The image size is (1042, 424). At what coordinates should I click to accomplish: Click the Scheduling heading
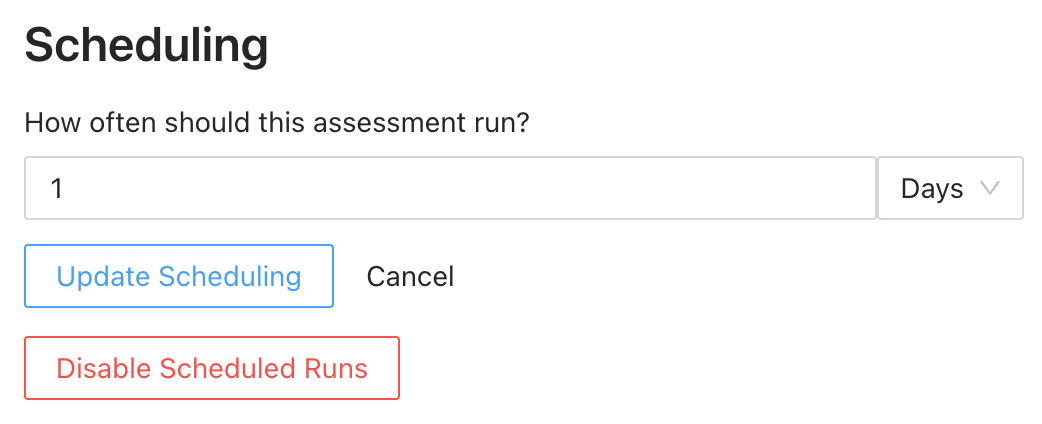146,45
